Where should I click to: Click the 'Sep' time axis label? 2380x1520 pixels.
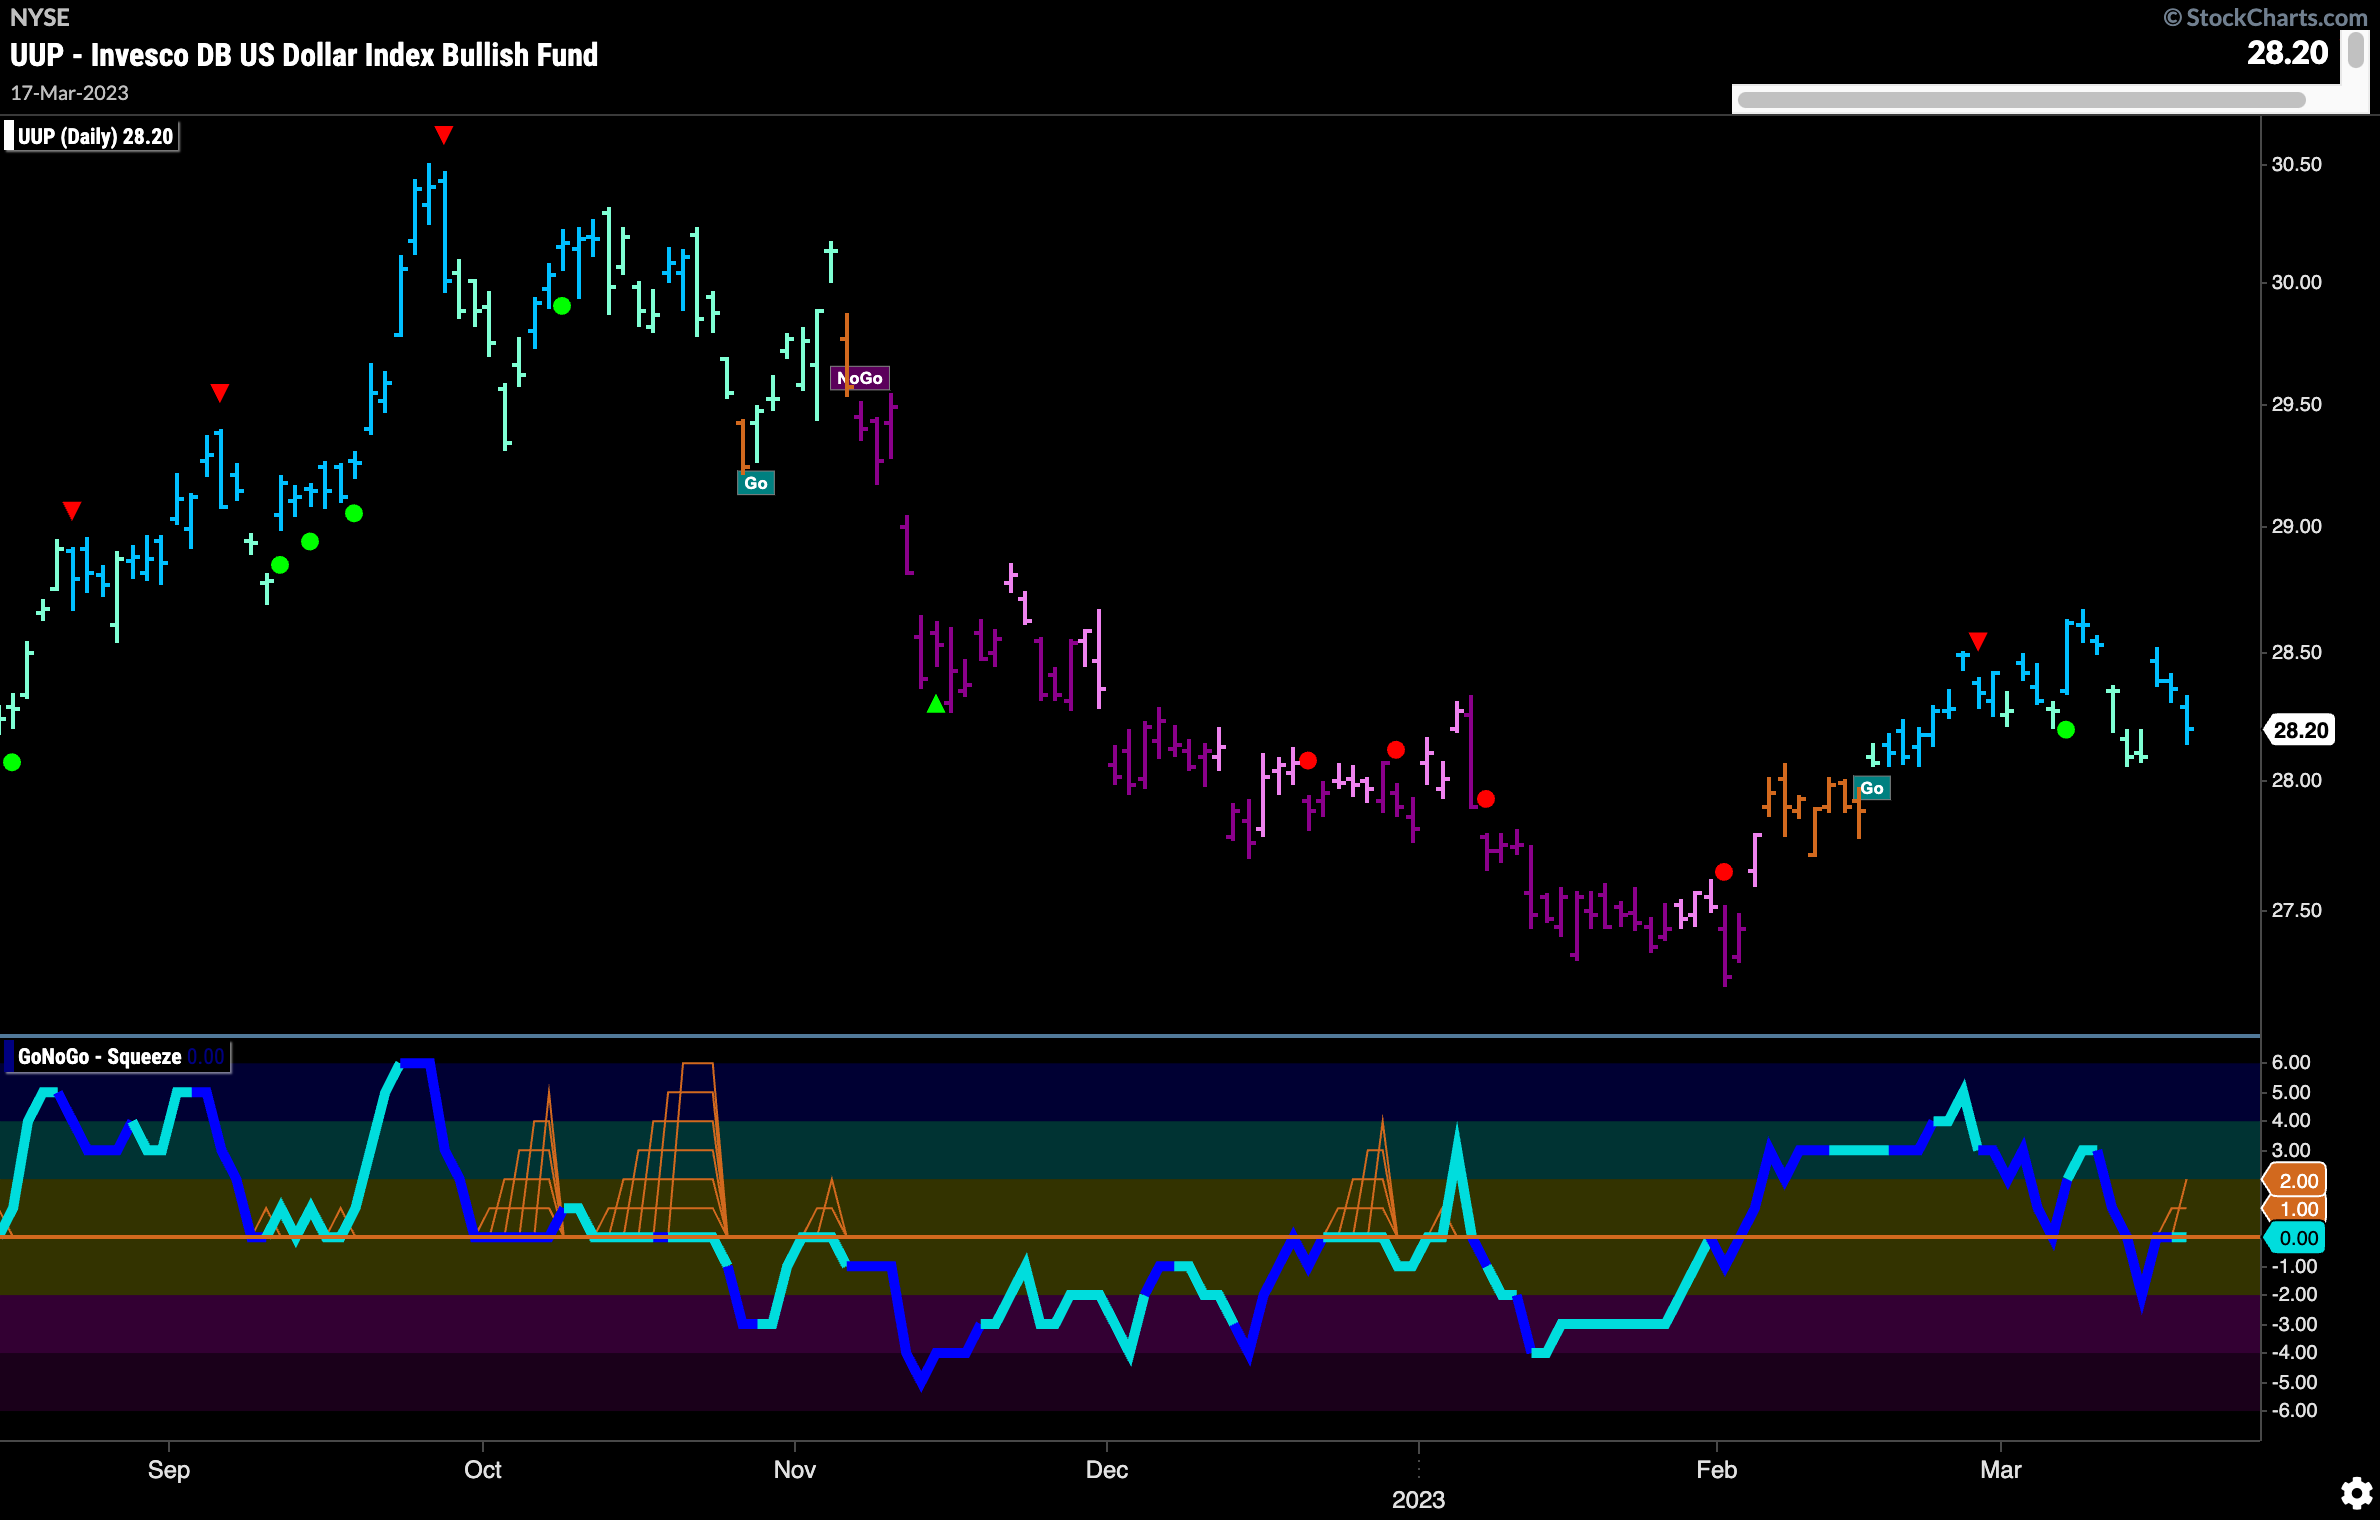[168, 1470]
